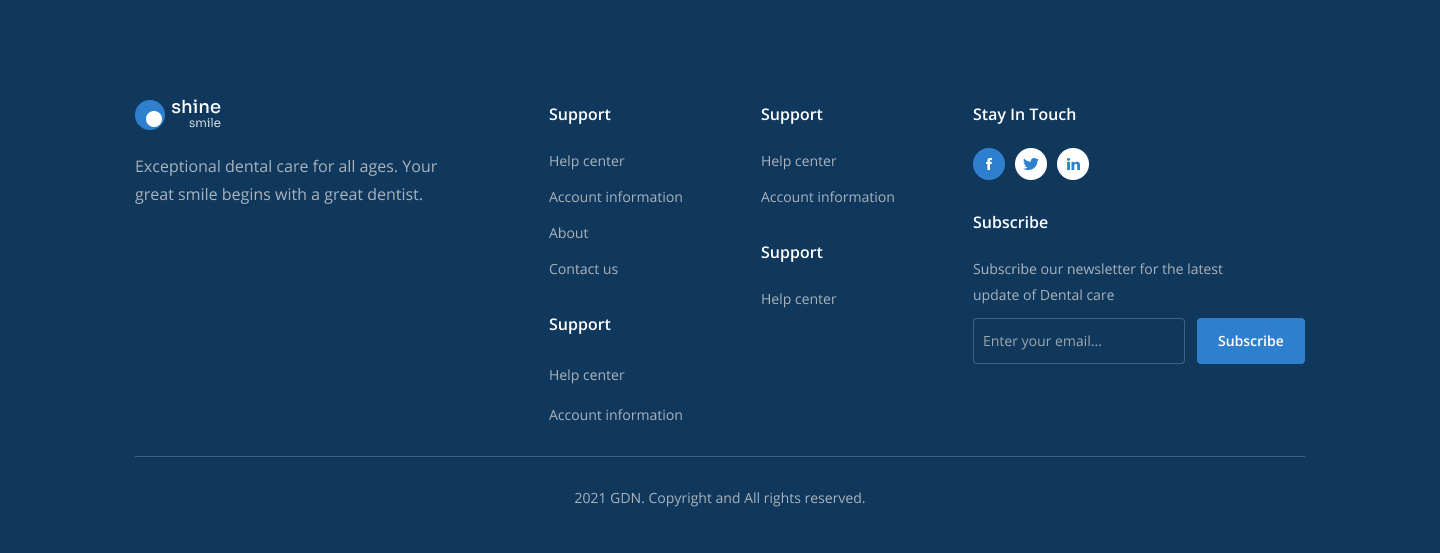Click the Twitter bird icon
The height and width of the screenshot is (553, 1440).
(1030, 164)
